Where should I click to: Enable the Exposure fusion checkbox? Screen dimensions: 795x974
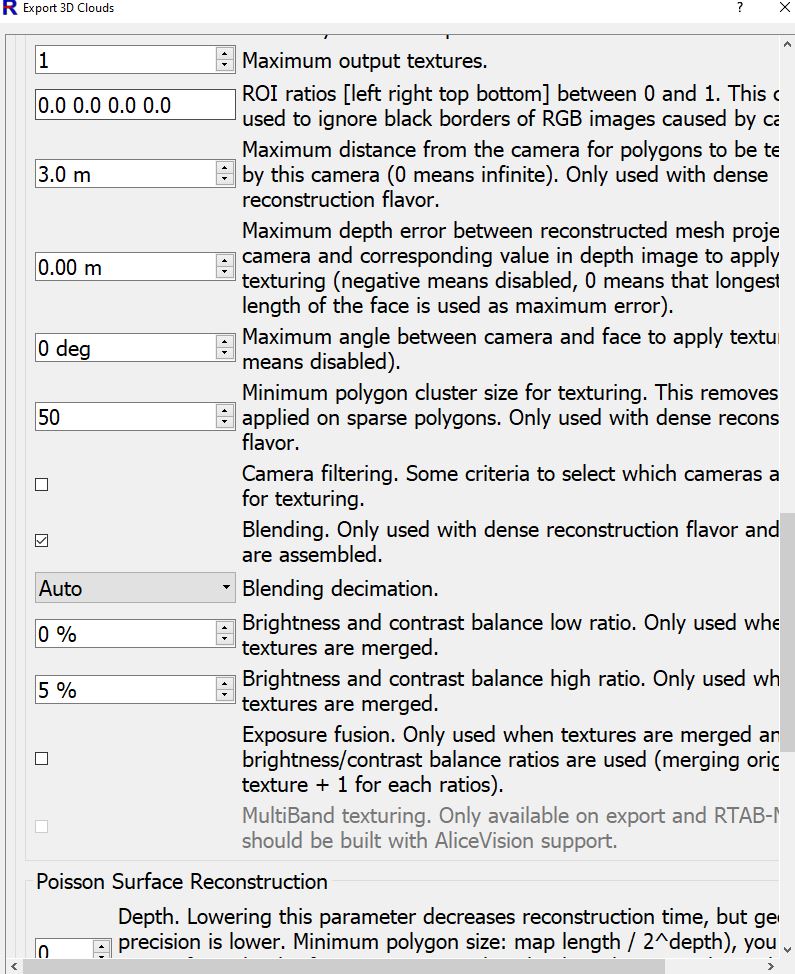pos(42,759)
